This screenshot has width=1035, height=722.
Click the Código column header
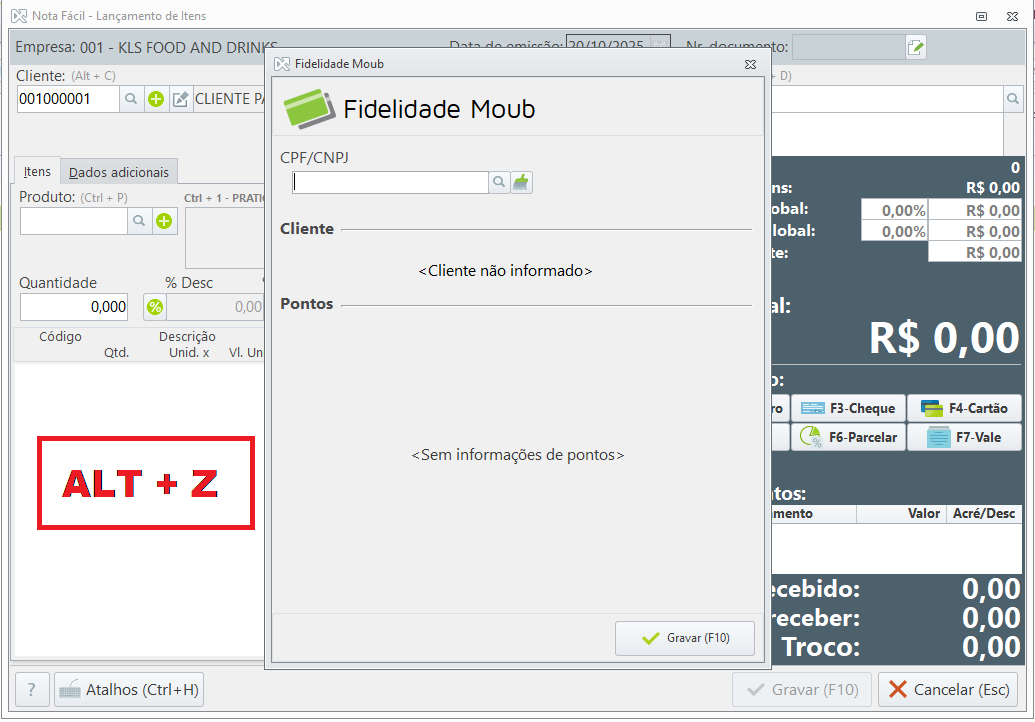[60, 337]
